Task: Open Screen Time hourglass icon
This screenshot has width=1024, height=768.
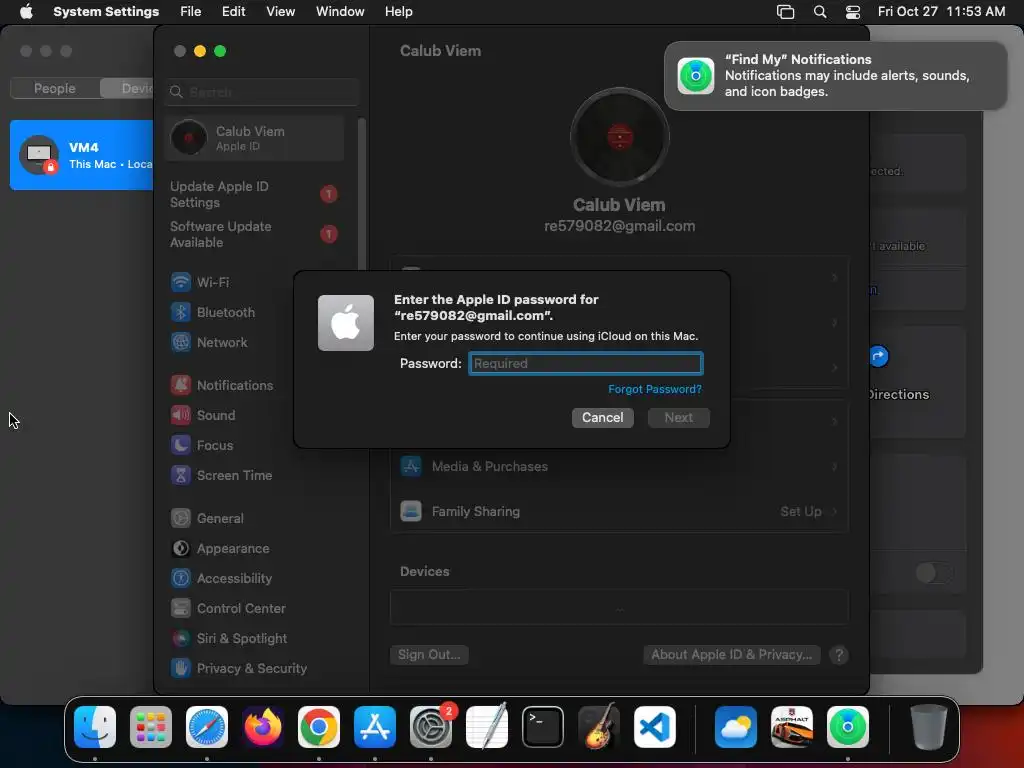Action: pos(181,475)
